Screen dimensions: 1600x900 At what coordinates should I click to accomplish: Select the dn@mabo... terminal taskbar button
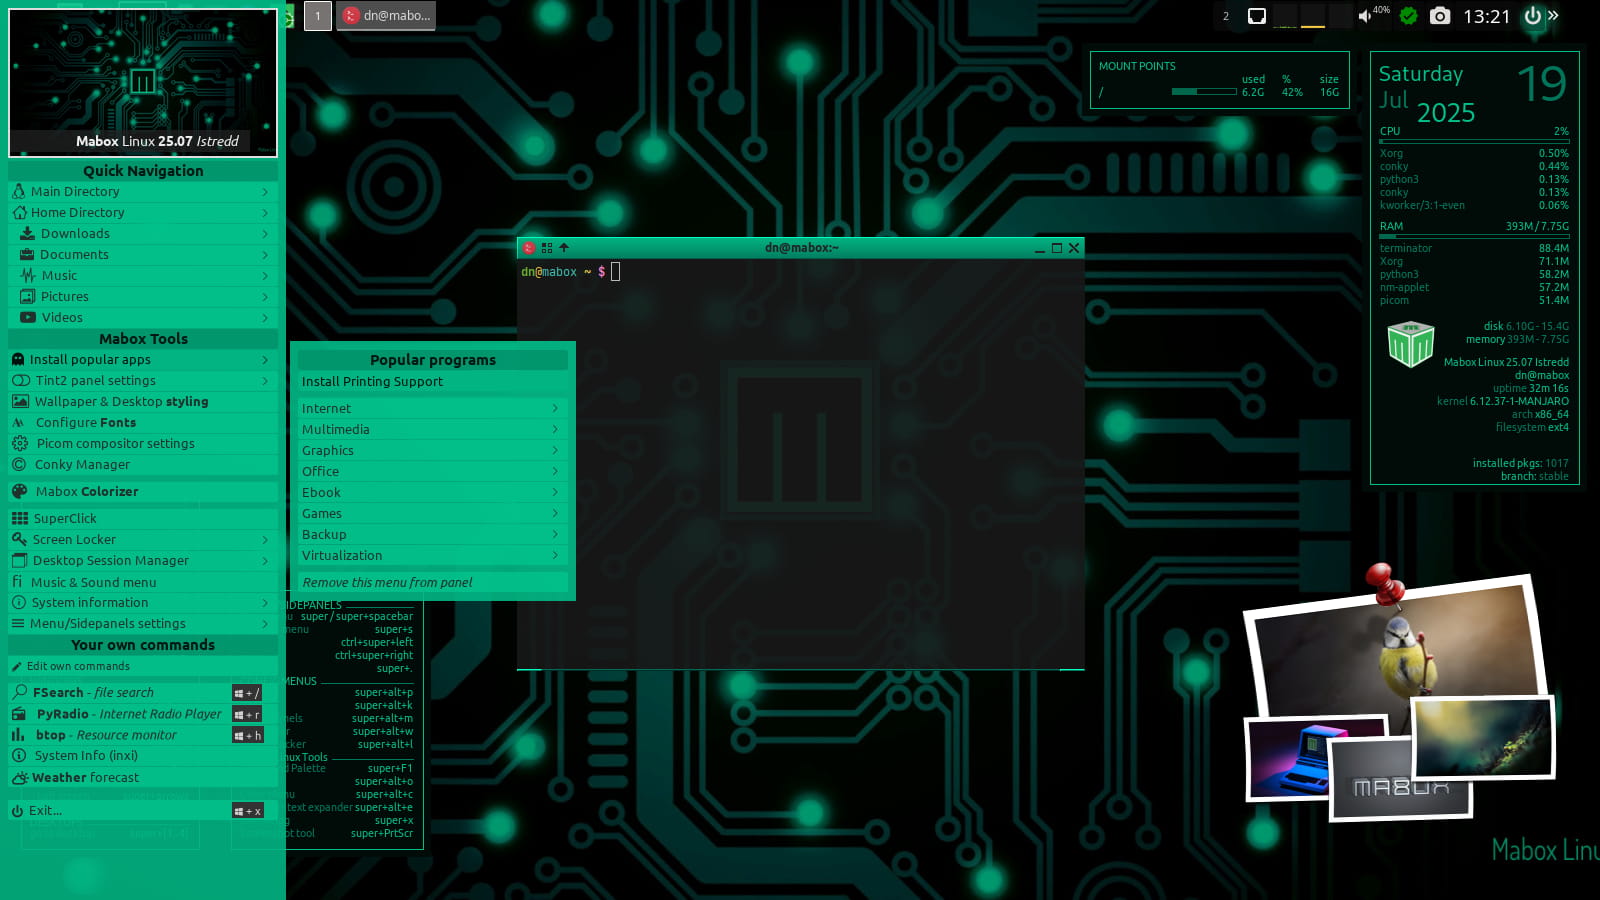[386, 16]
